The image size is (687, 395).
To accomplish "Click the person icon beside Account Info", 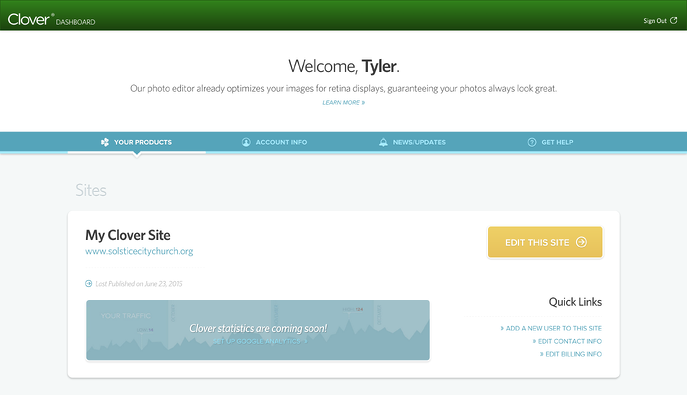I will point(246,142).
